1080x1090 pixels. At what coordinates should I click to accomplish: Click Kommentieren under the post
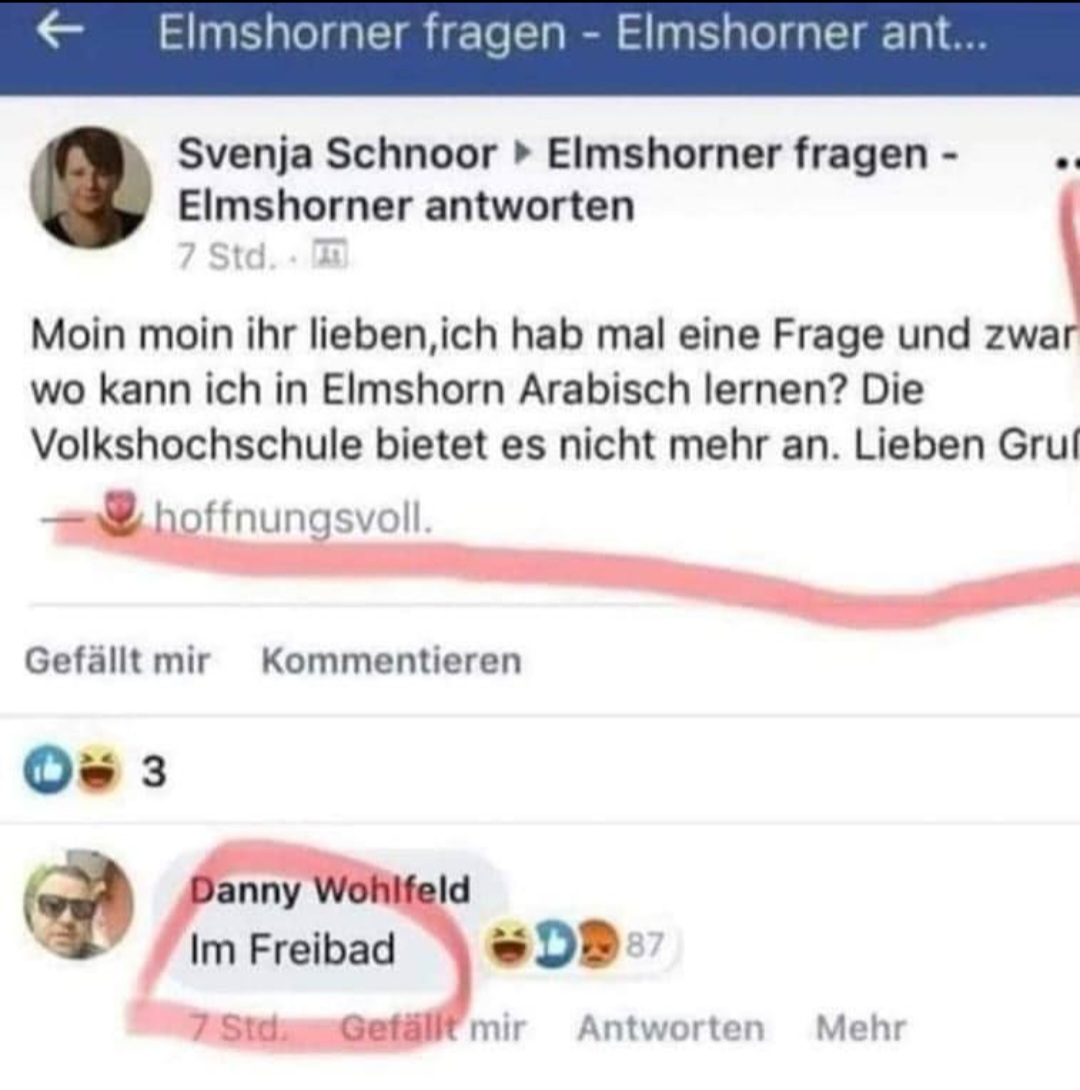[x=391, y=660]
